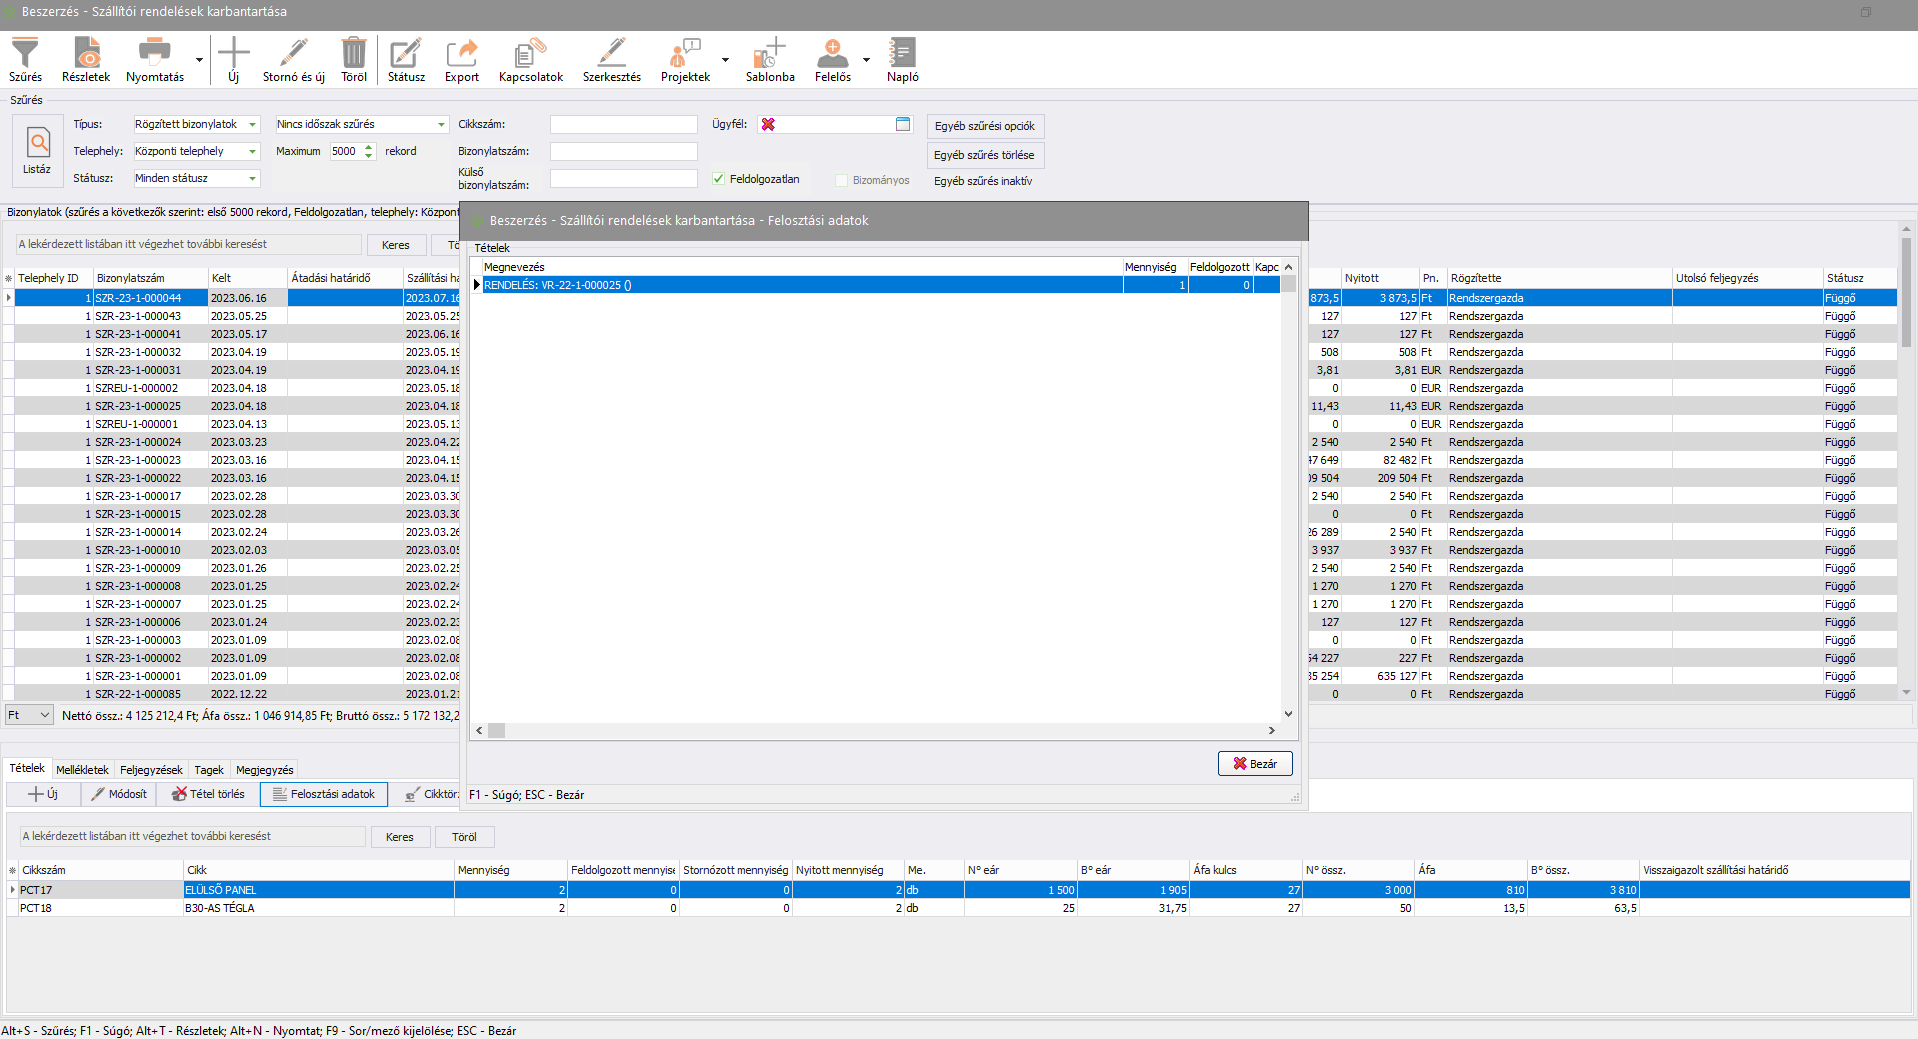The image size is (1918, 1039).
Task: Toggle the Bizományos checkbox
Action: (842, 180)
